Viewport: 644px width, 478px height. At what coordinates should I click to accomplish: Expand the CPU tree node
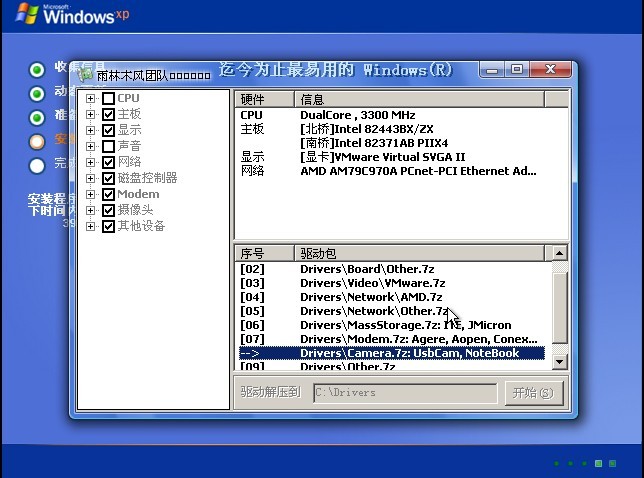tap(90, 98)
